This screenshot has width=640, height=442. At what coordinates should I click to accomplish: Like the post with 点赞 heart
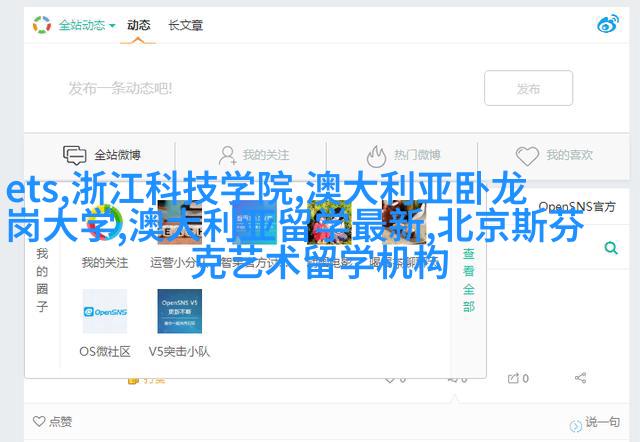point(52,421)
